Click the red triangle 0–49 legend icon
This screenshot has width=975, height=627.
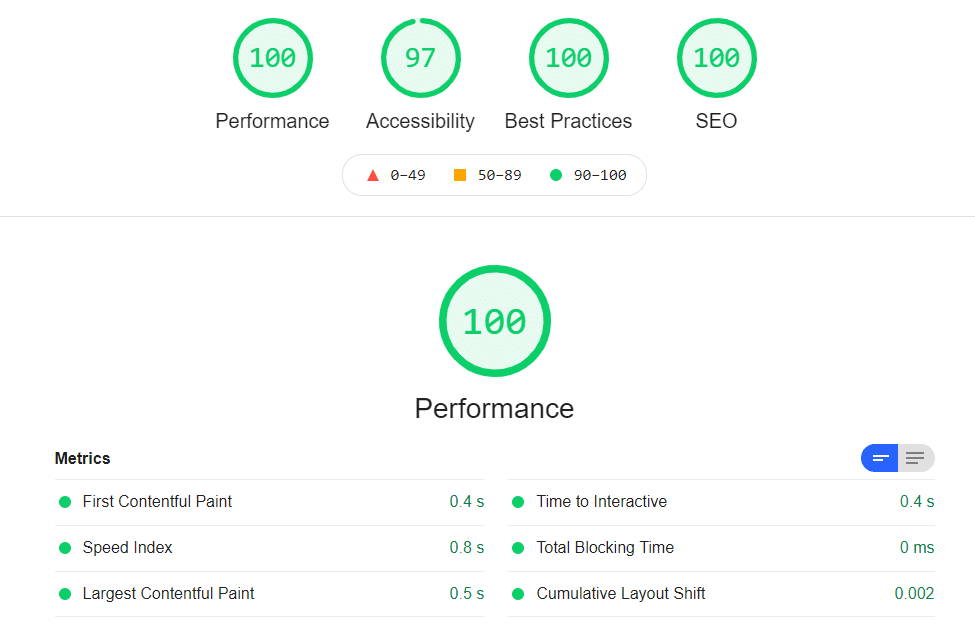click(372, 175)
